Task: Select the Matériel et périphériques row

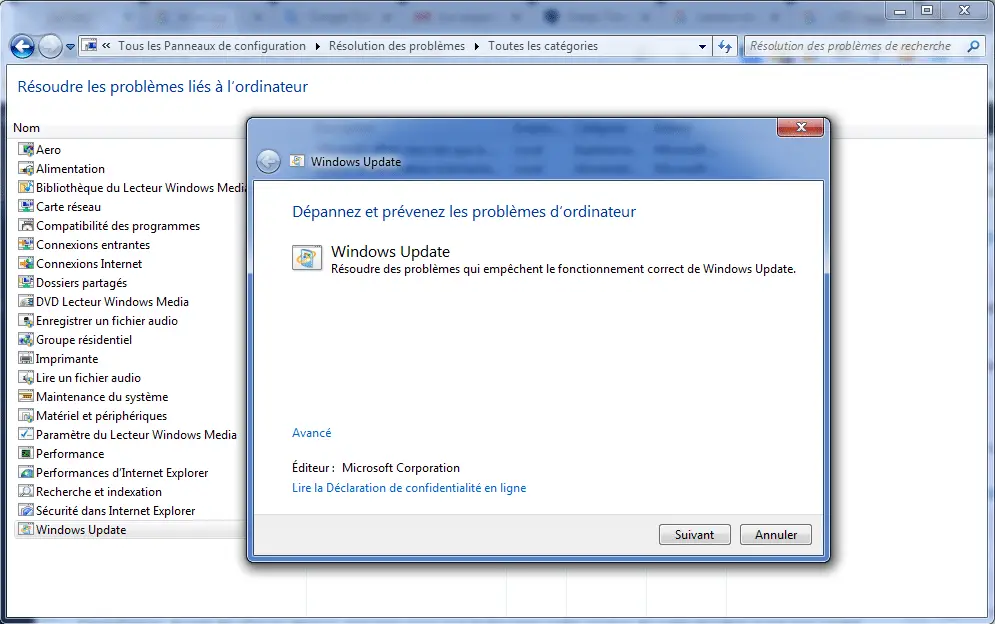Action: pos(102,416)
